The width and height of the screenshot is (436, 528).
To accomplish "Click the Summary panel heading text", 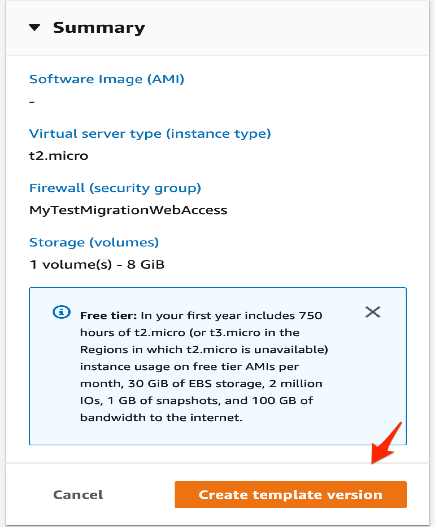I will 99,28.
